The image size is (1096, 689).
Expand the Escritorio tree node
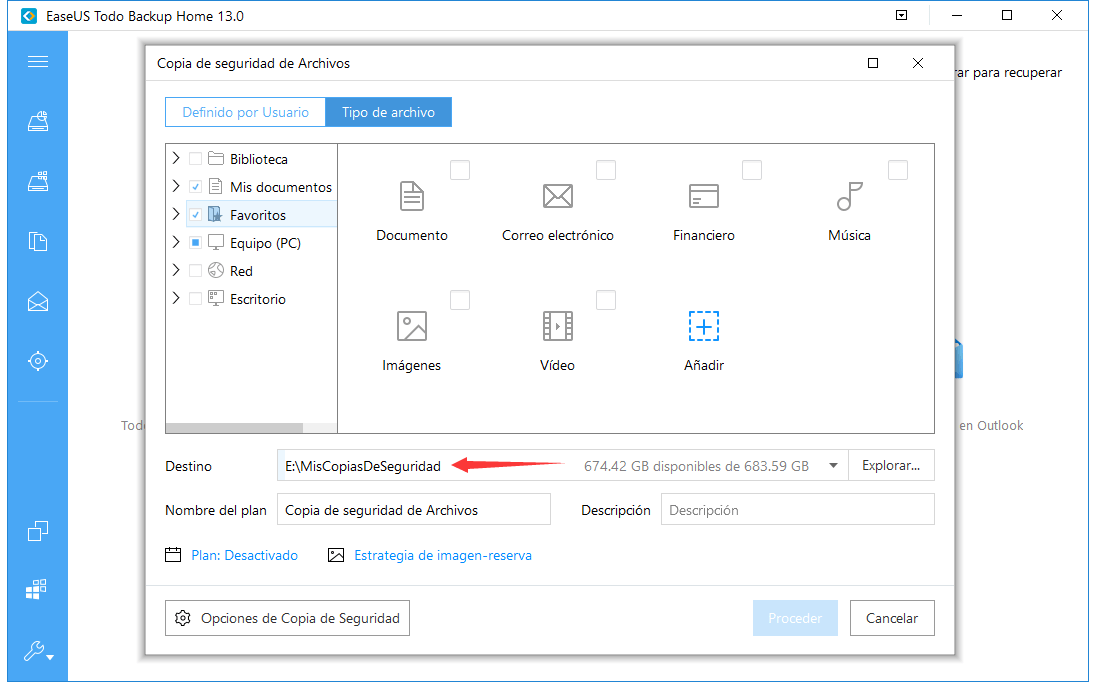176,298
